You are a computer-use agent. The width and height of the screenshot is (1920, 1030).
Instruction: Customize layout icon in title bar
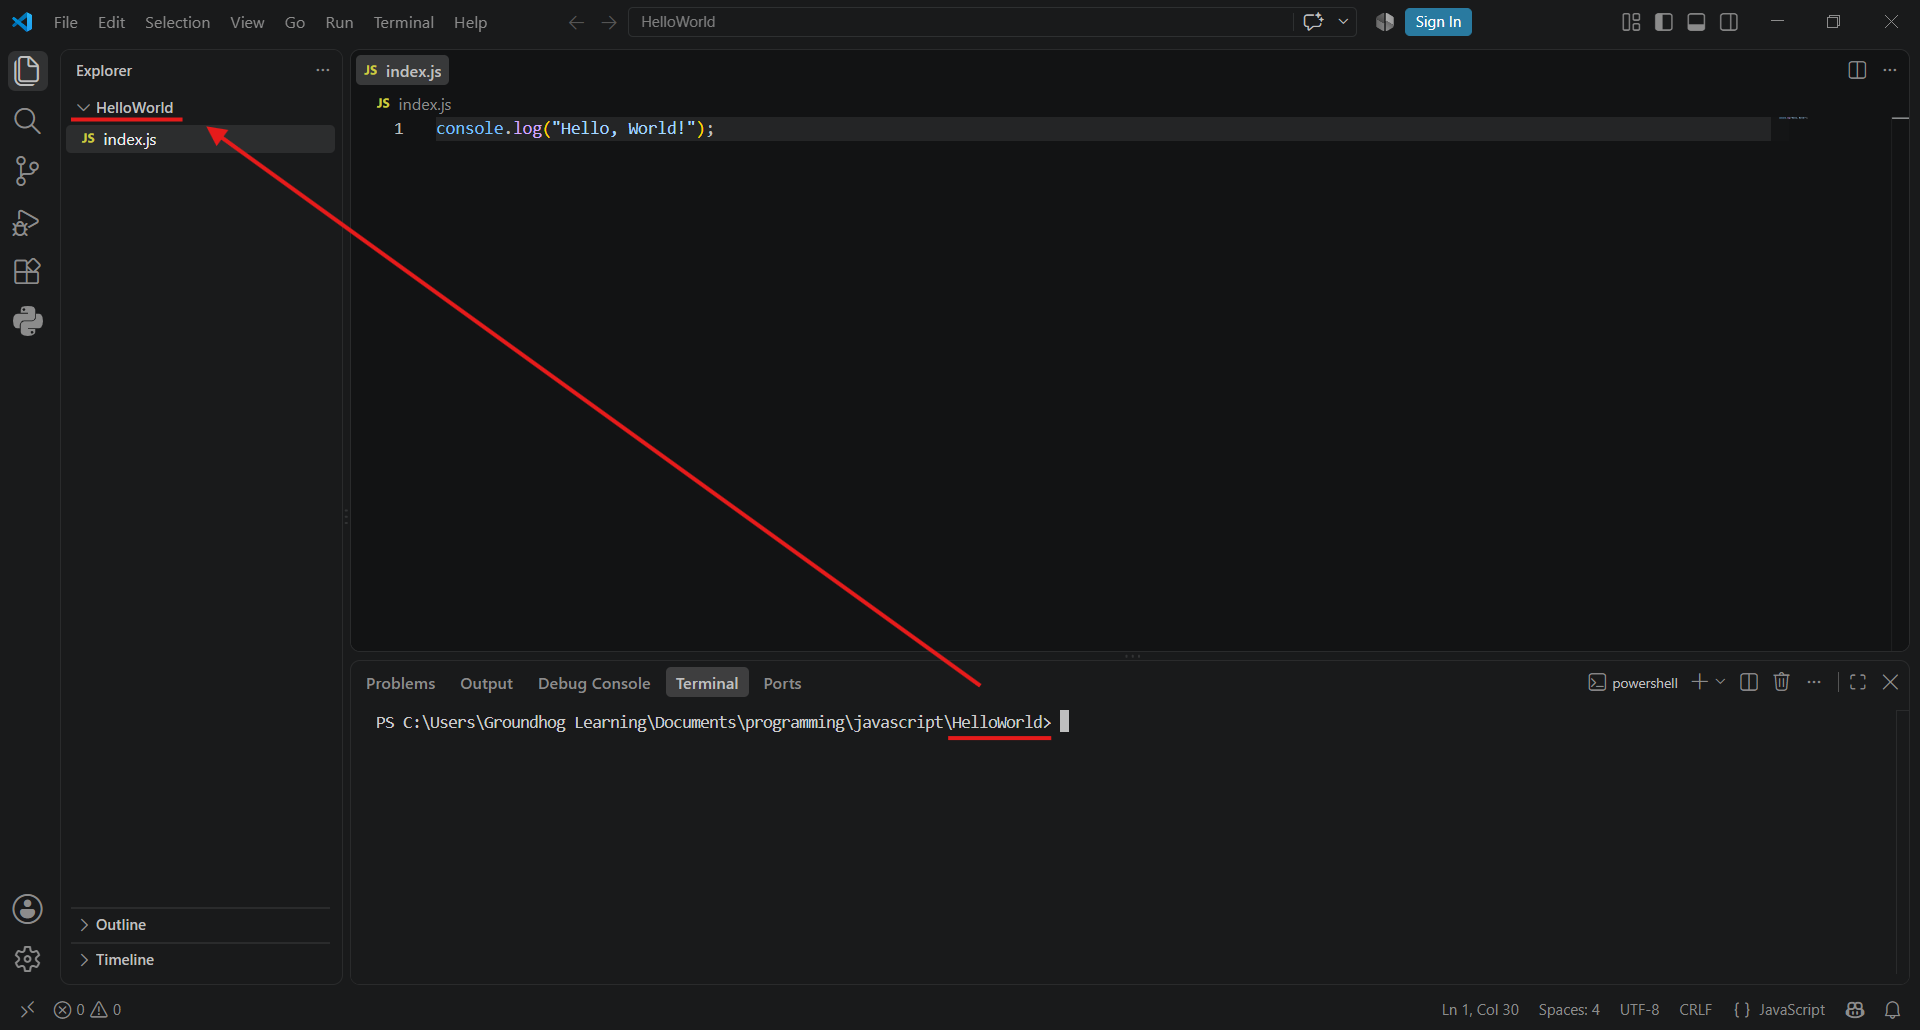pos(1631,22)
